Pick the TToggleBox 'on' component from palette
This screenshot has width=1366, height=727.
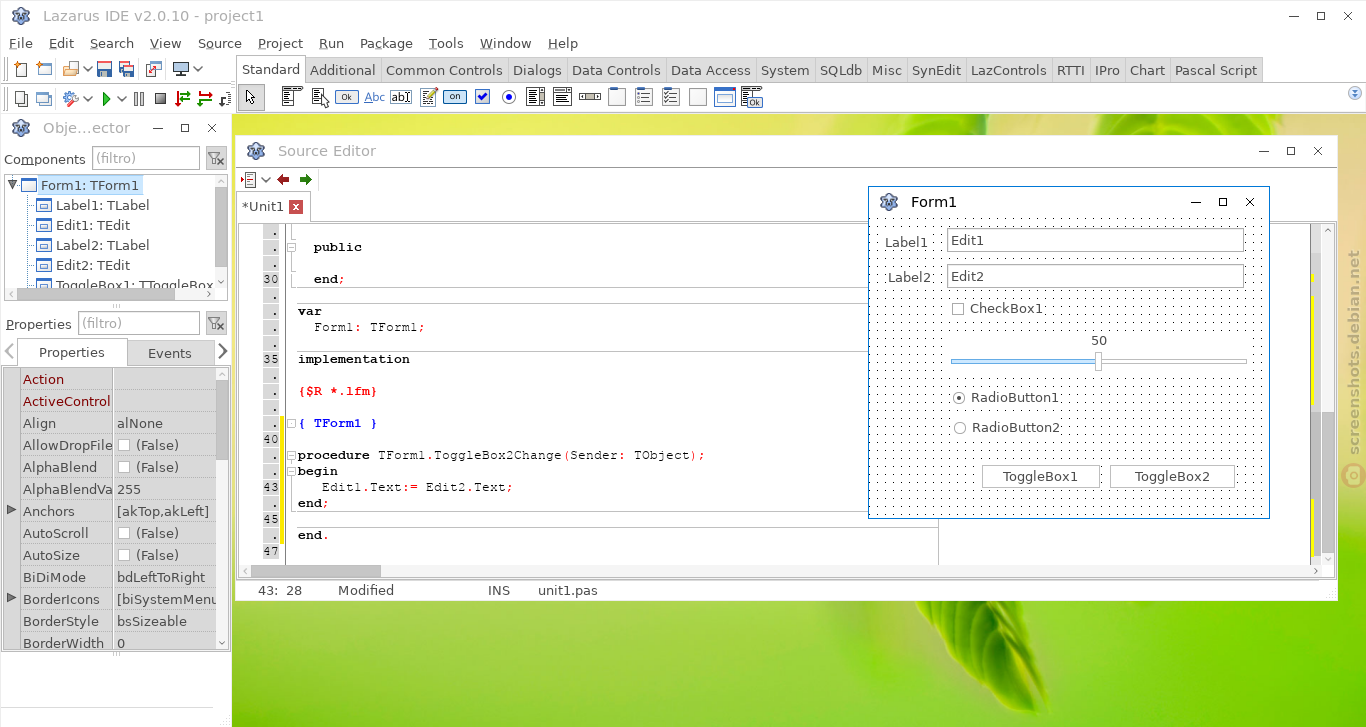click(x=455, y=97)
